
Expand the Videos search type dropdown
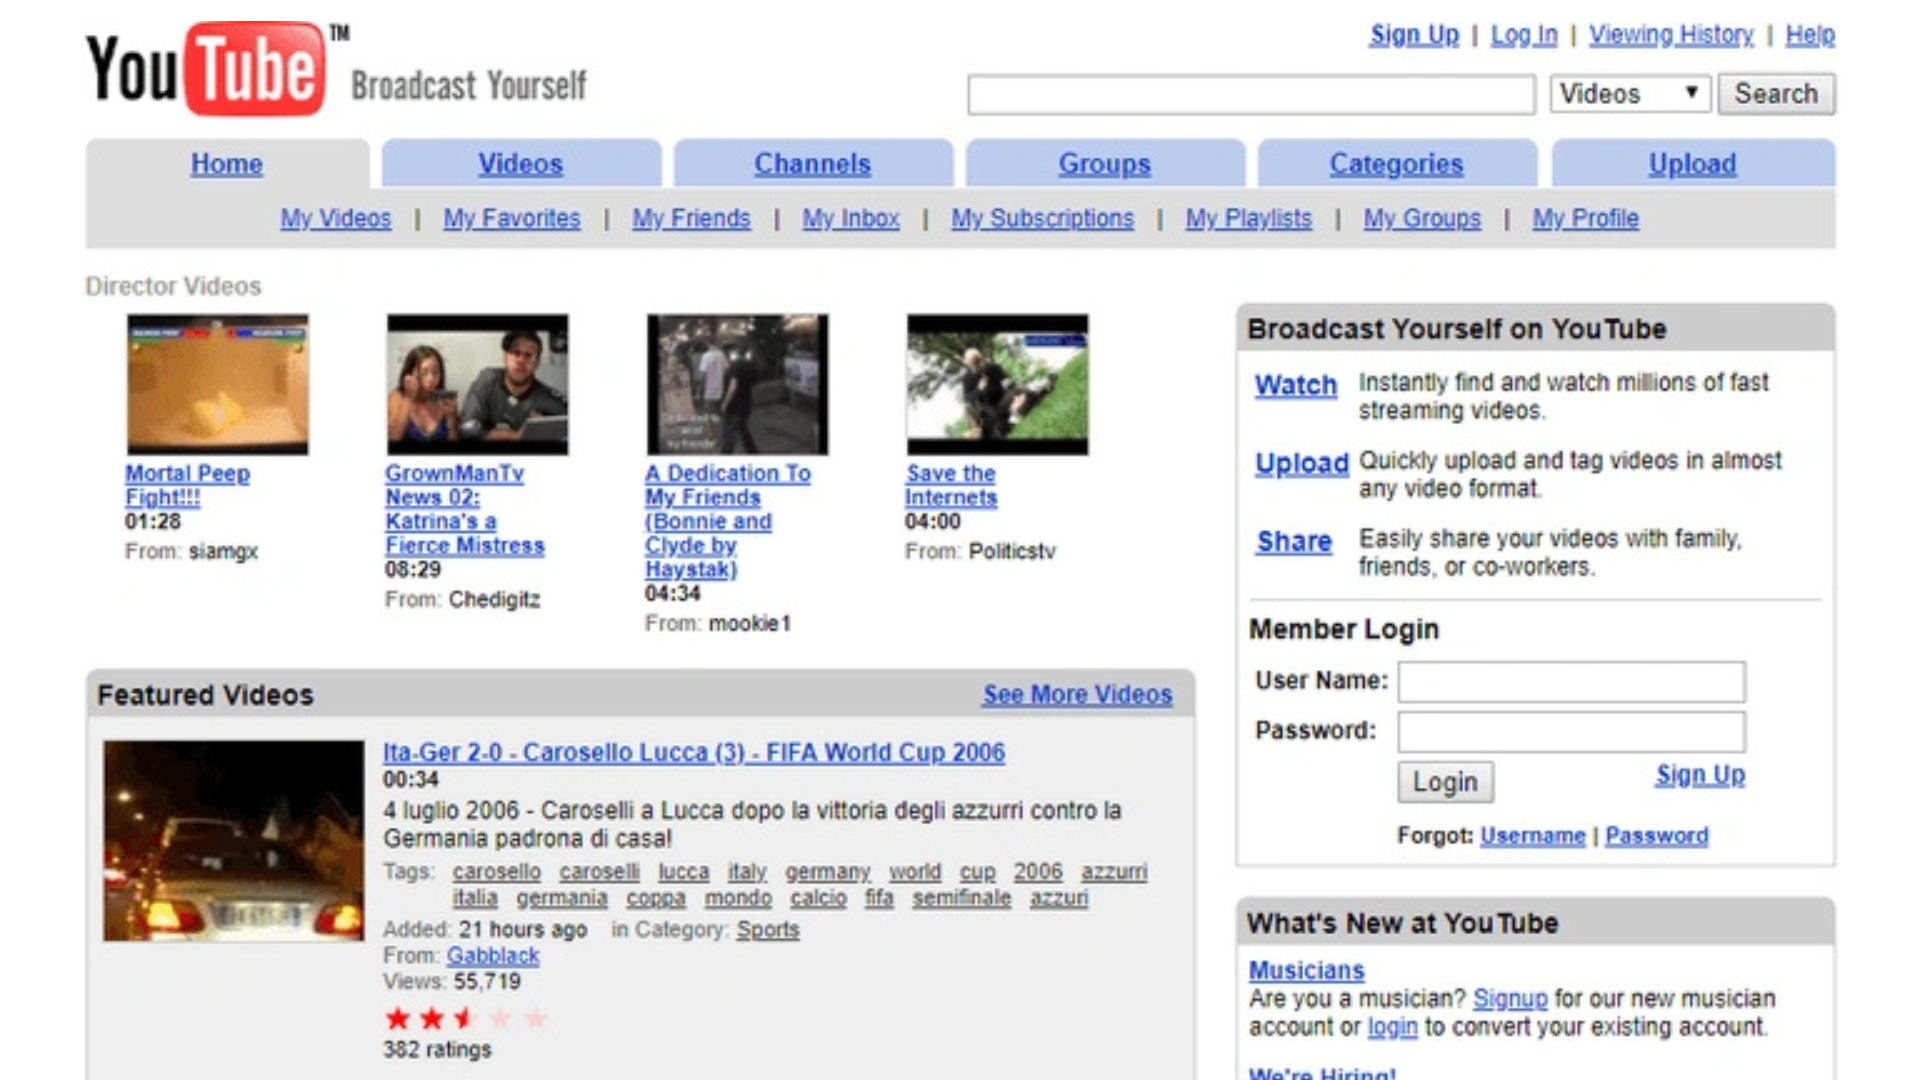tap(1630, 94)
